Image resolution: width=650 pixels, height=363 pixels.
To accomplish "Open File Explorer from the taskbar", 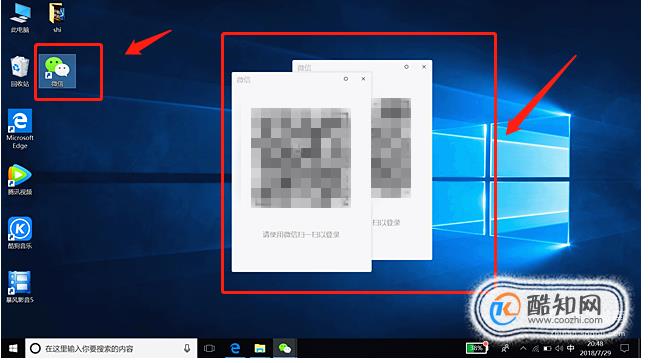I will coord(260,348).
